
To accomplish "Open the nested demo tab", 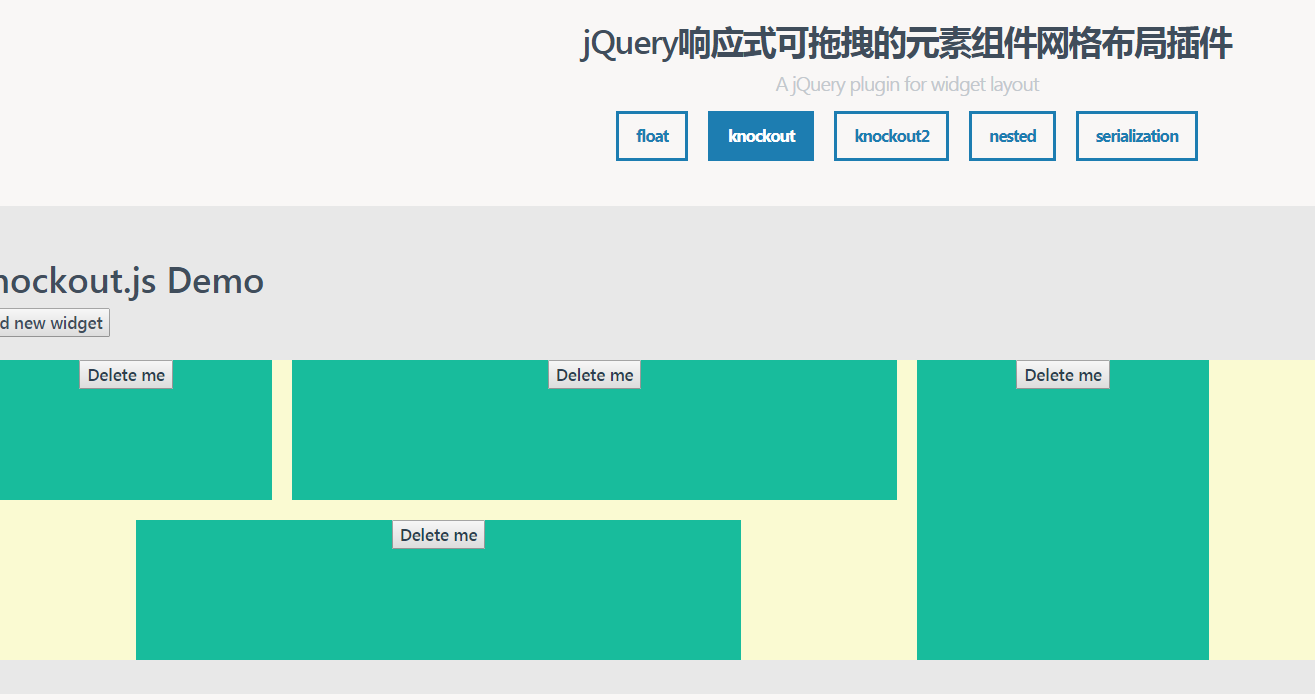I will [1012, 136].
